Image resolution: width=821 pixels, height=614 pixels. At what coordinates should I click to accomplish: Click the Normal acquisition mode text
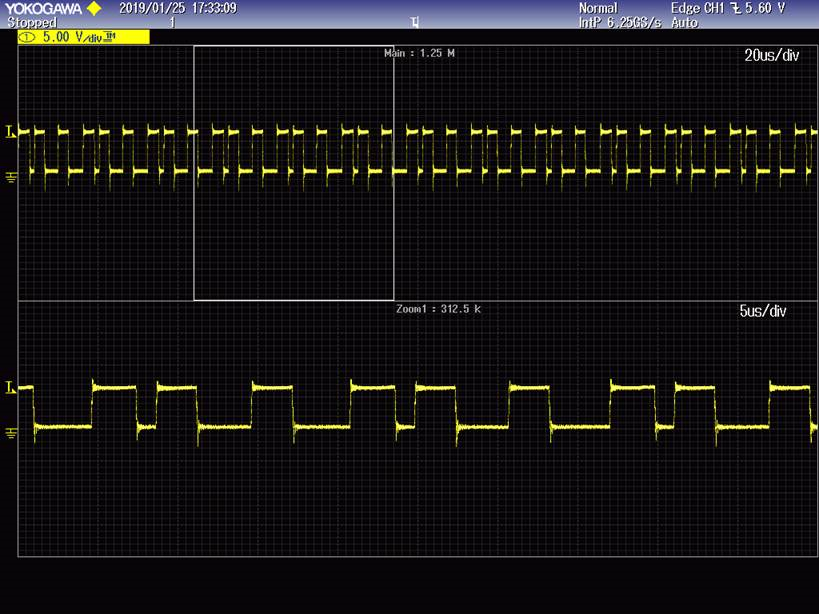coord(598,8)
